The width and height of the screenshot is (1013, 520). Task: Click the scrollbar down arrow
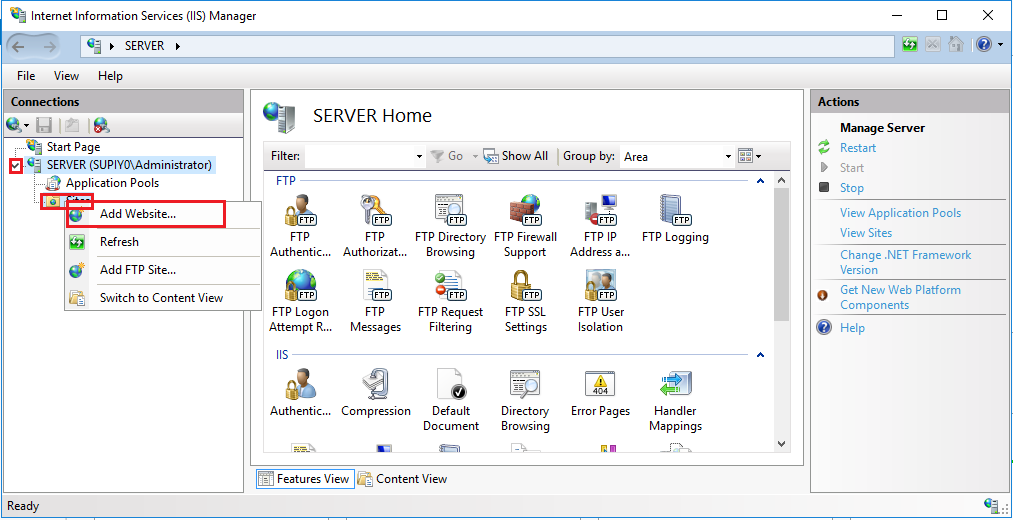pyautogui.click(x=781, y=443)
